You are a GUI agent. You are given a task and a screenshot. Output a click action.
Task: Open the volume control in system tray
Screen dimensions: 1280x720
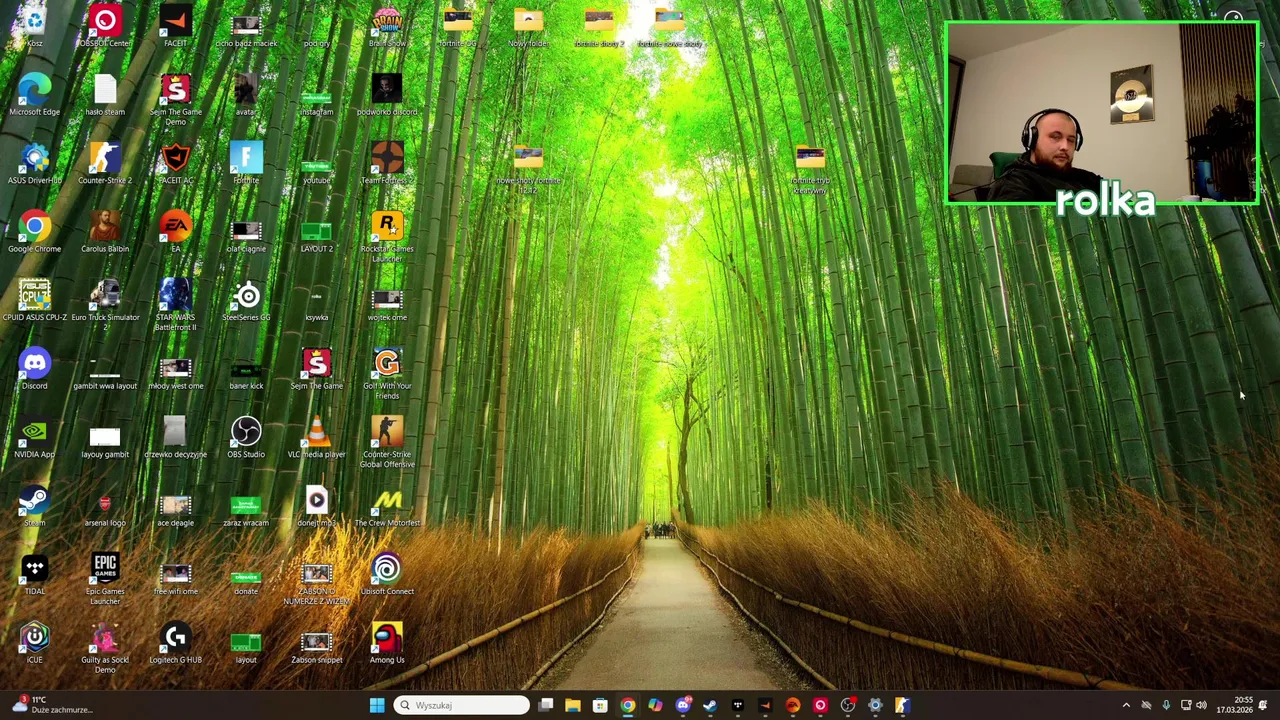(x=1201, y=705)
